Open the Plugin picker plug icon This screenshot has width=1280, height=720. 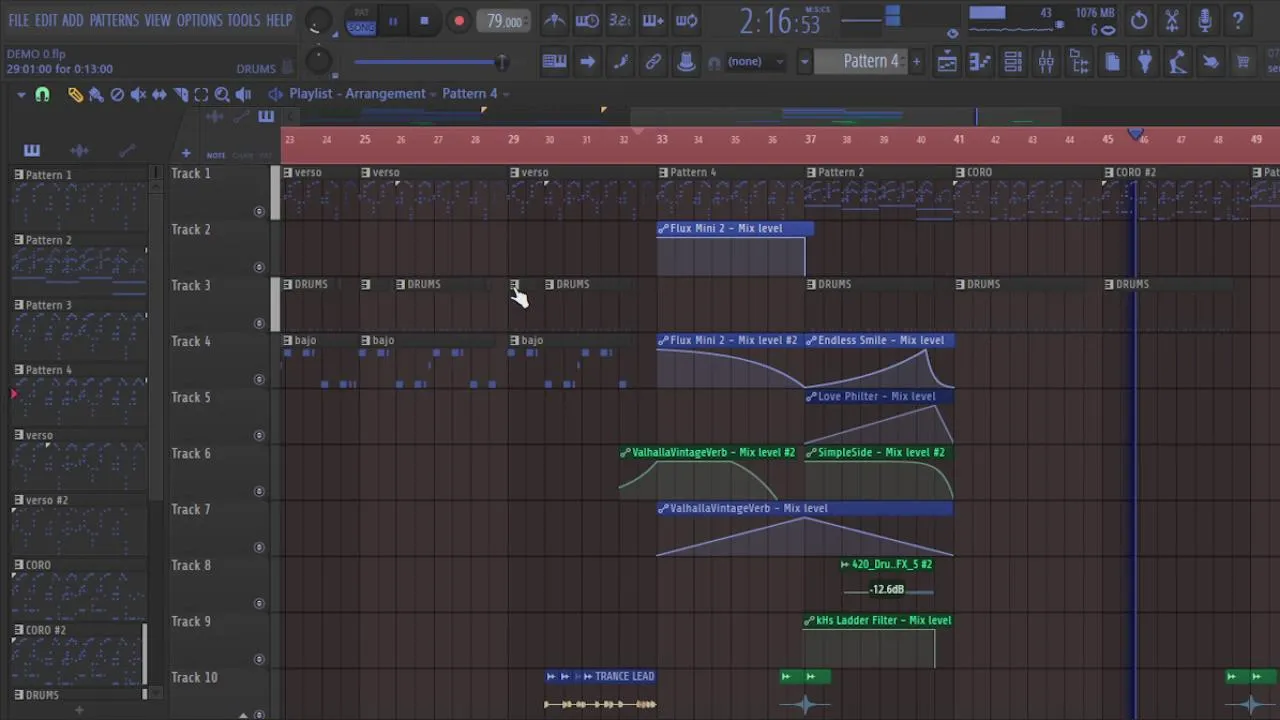click(x=1145, y=62)
